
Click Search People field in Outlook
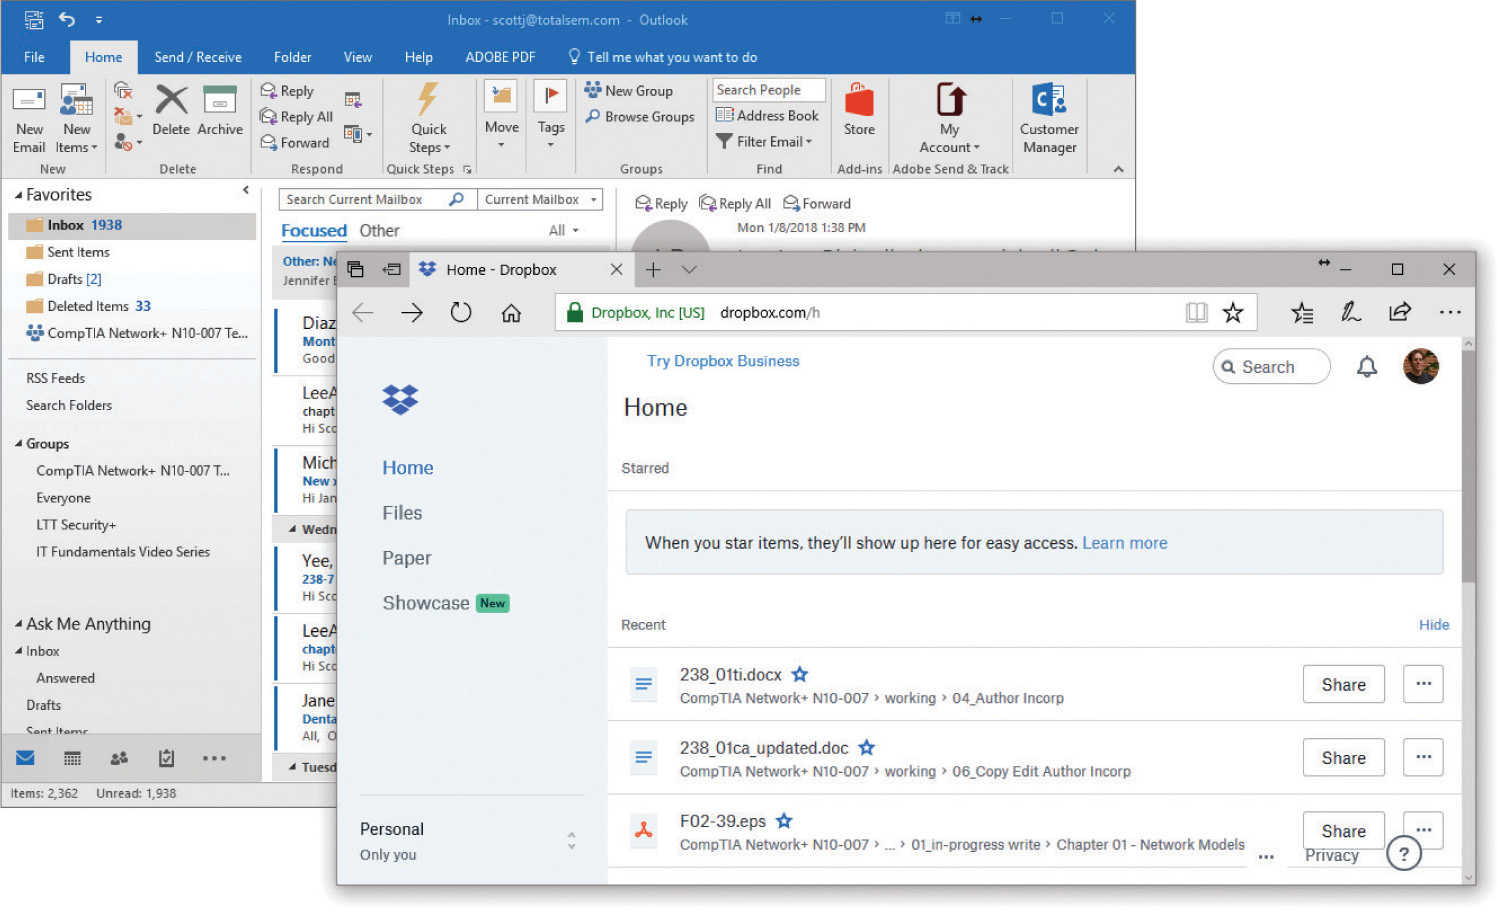pos(769,90)
